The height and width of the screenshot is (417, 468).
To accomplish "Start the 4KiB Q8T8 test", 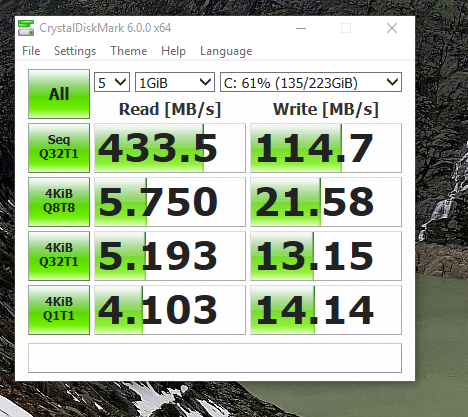I will click(59, 202).
